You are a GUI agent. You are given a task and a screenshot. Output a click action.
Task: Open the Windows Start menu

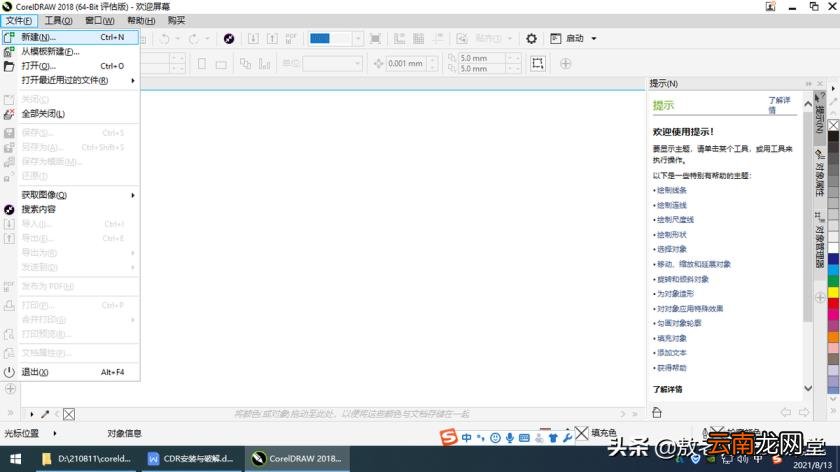click(x=16, y=459)
